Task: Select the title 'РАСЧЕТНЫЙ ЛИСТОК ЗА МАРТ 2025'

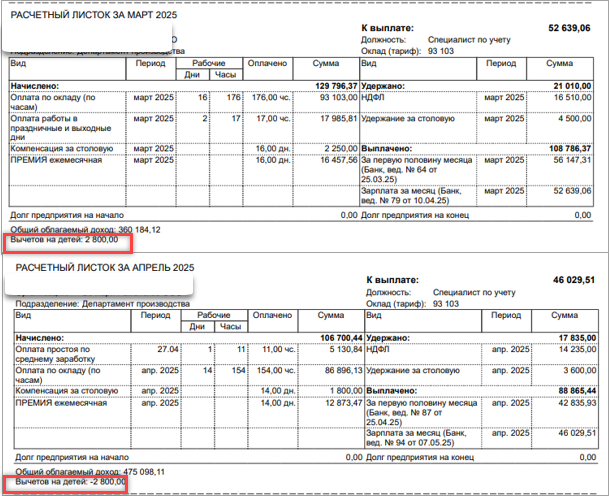Action: (x=94, y=15)
